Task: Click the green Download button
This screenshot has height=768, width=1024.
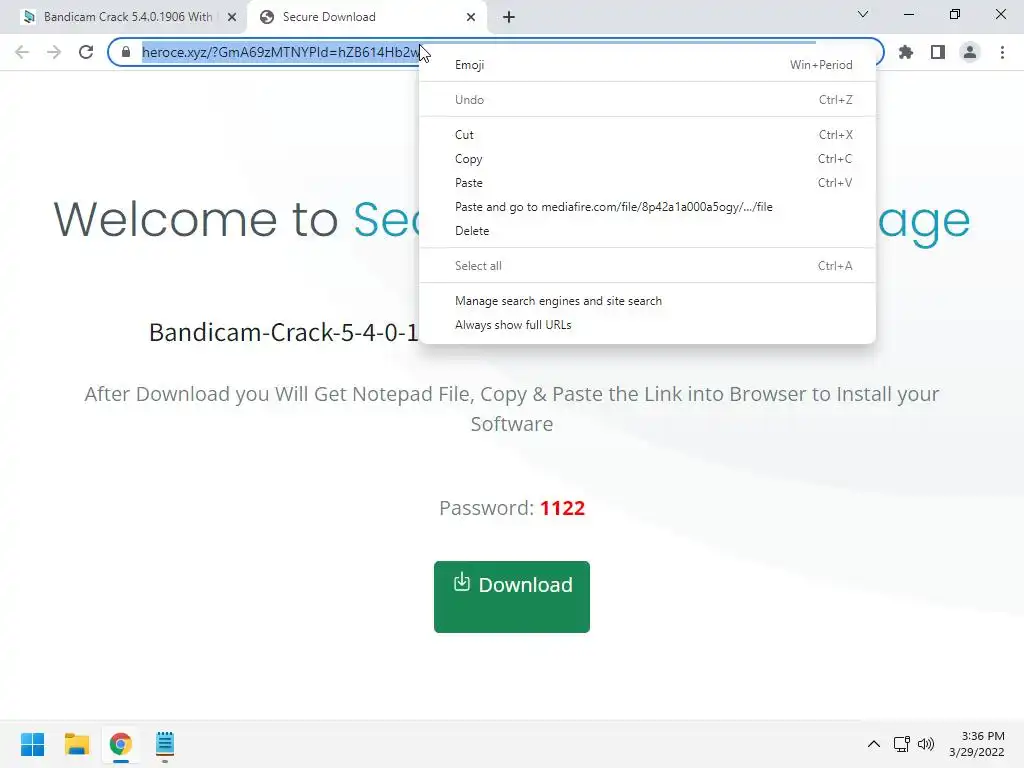Action: tap(511, 596)
